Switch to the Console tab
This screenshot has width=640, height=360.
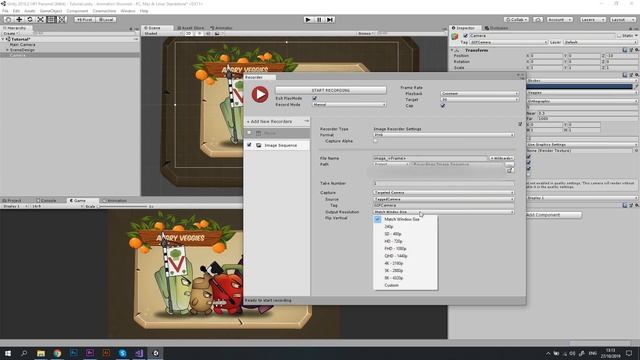tap(47, 201)
